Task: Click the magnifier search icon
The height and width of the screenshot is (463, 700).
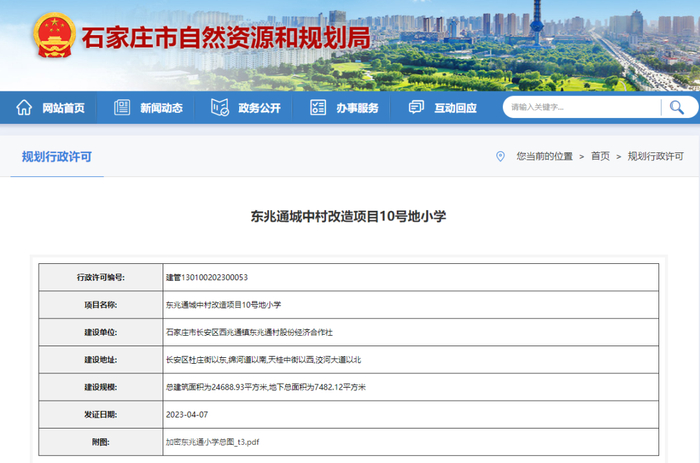Action: [x=677, y=107]
